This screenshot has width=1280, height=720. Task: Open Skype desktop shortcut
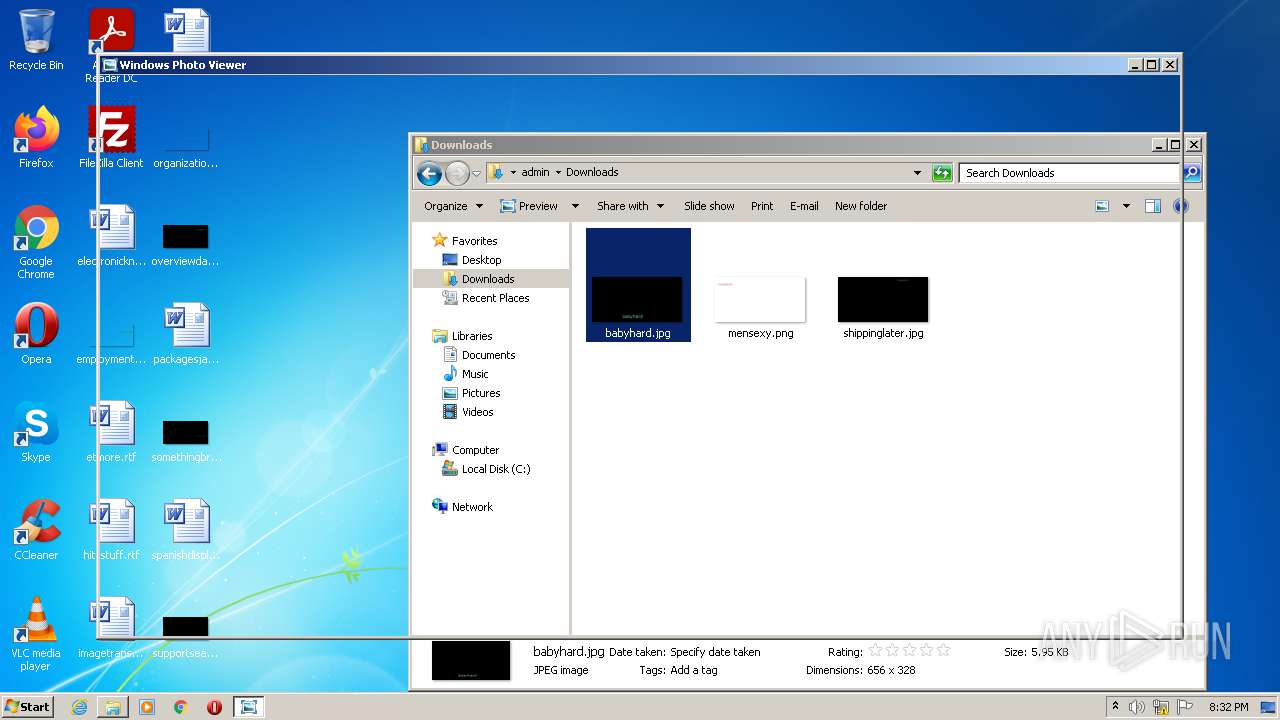36,432
